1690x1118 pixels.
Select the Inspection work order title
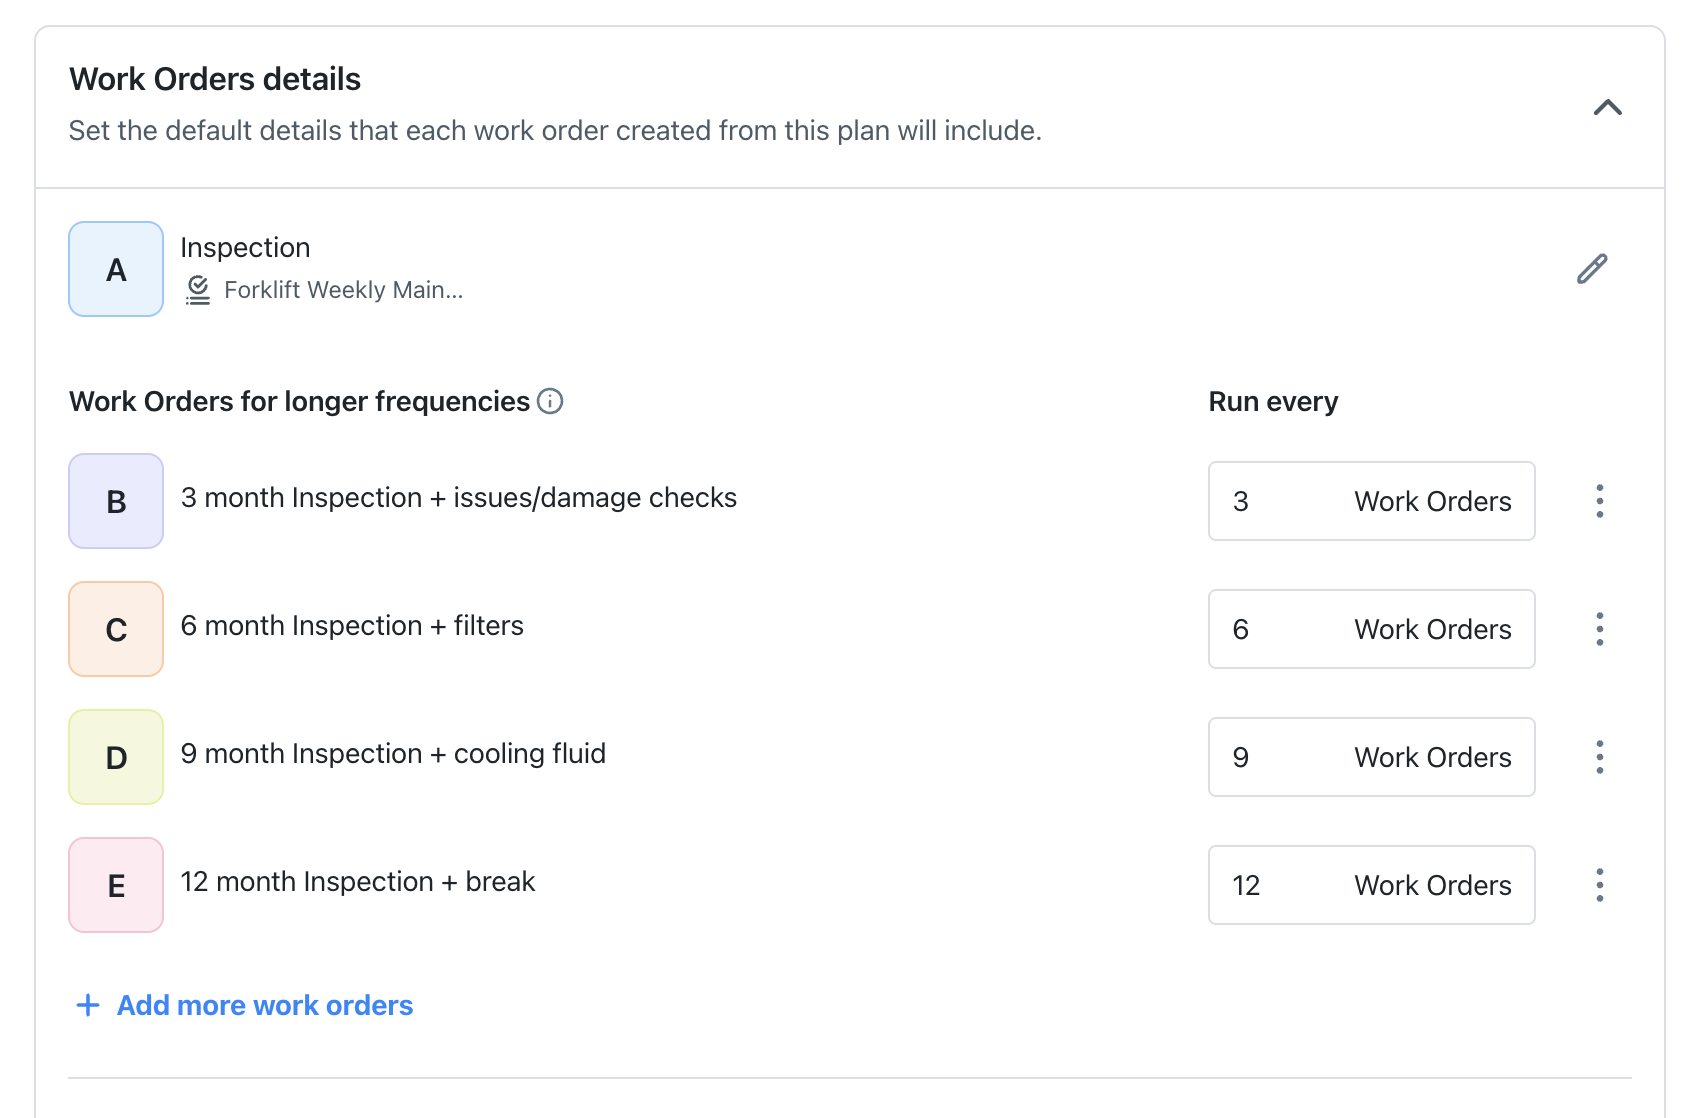click(x=245, y=247)
